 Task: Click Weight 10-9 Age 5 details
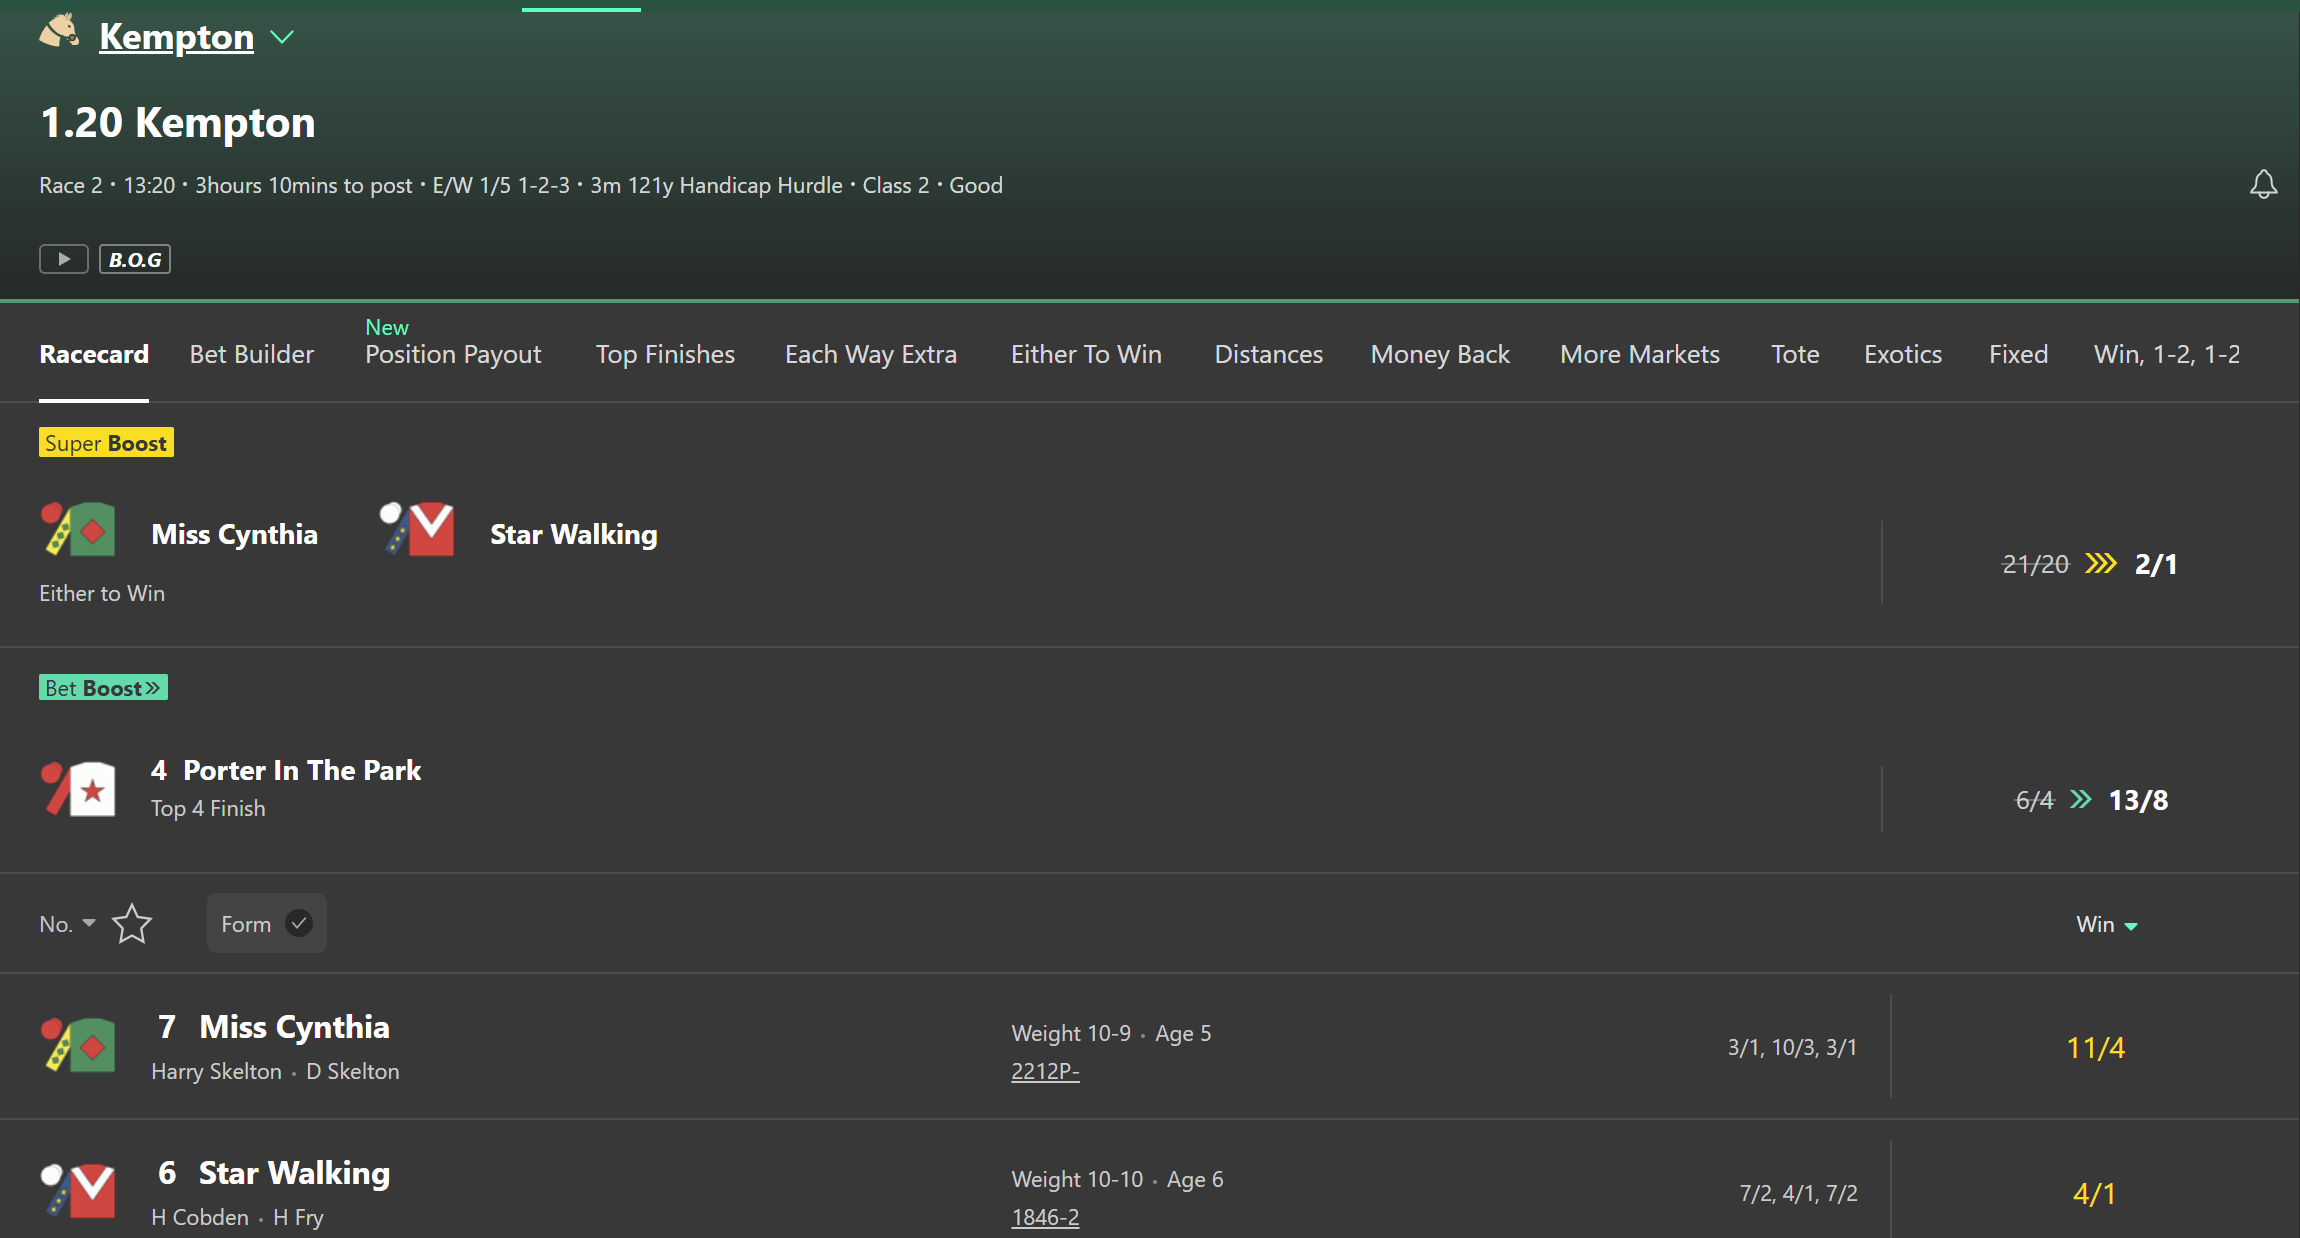point(1111,1033)
